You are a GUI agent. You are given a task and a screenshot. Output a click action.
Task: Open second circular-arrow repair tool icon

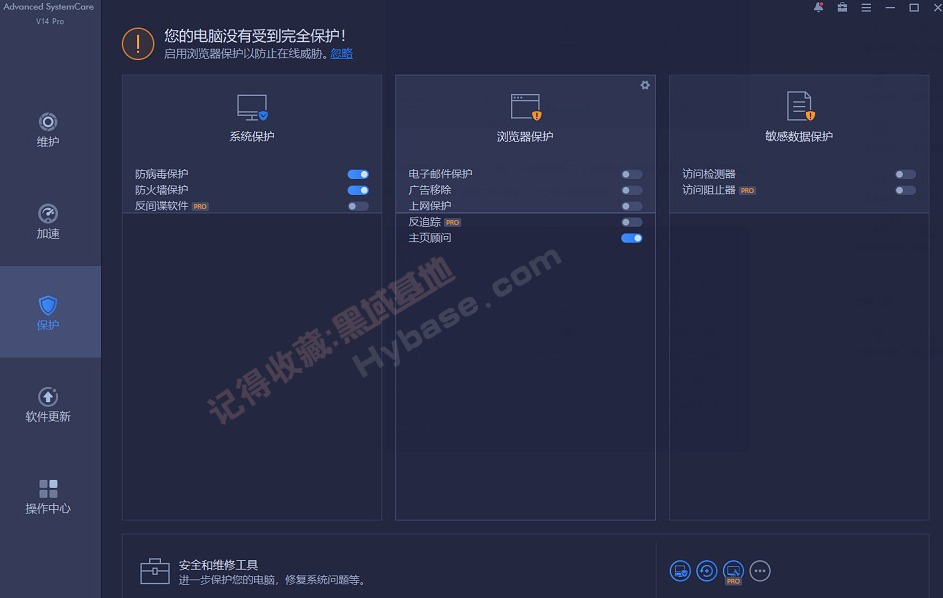[x=707, y=571]
